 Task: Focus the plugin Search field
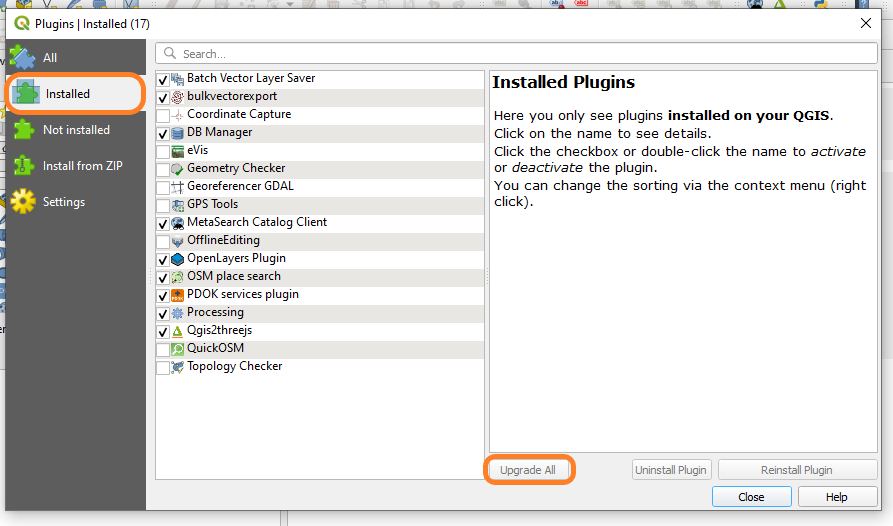pos(516,54)
